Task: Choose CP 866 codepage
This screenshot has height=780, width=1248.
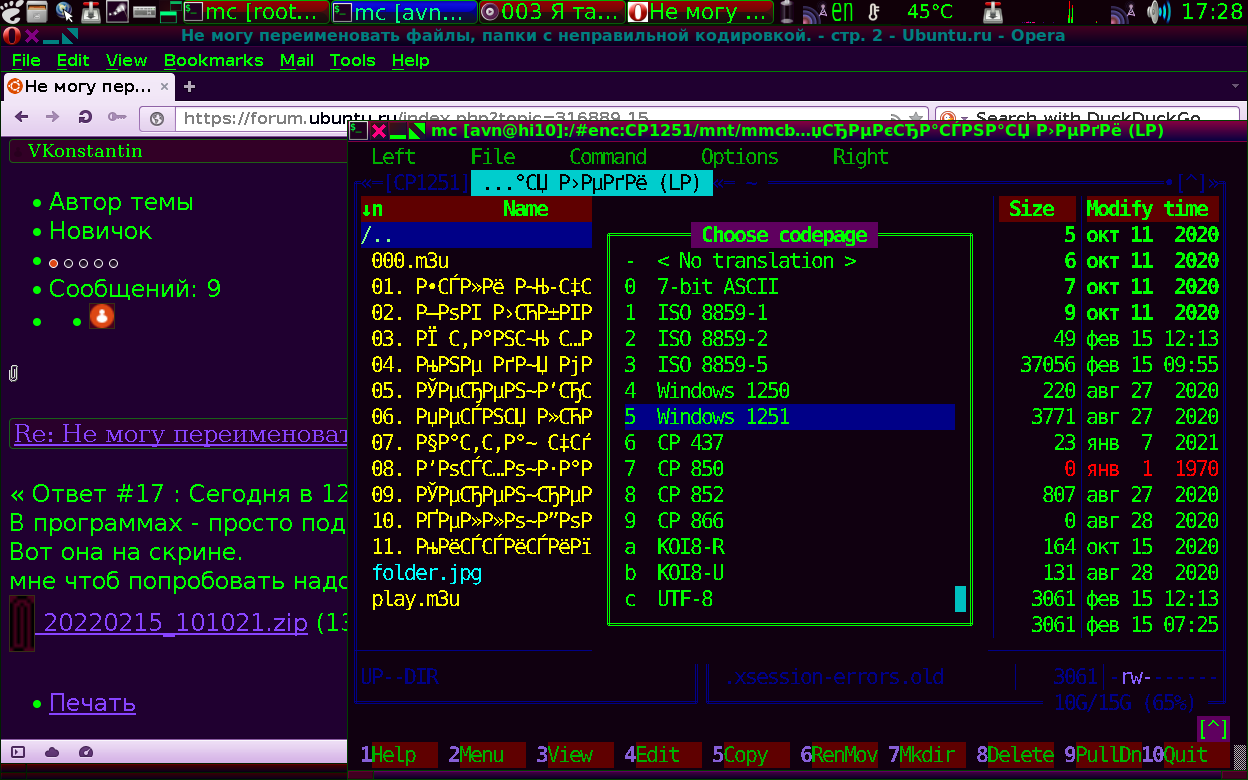Action: pos(788,521)
